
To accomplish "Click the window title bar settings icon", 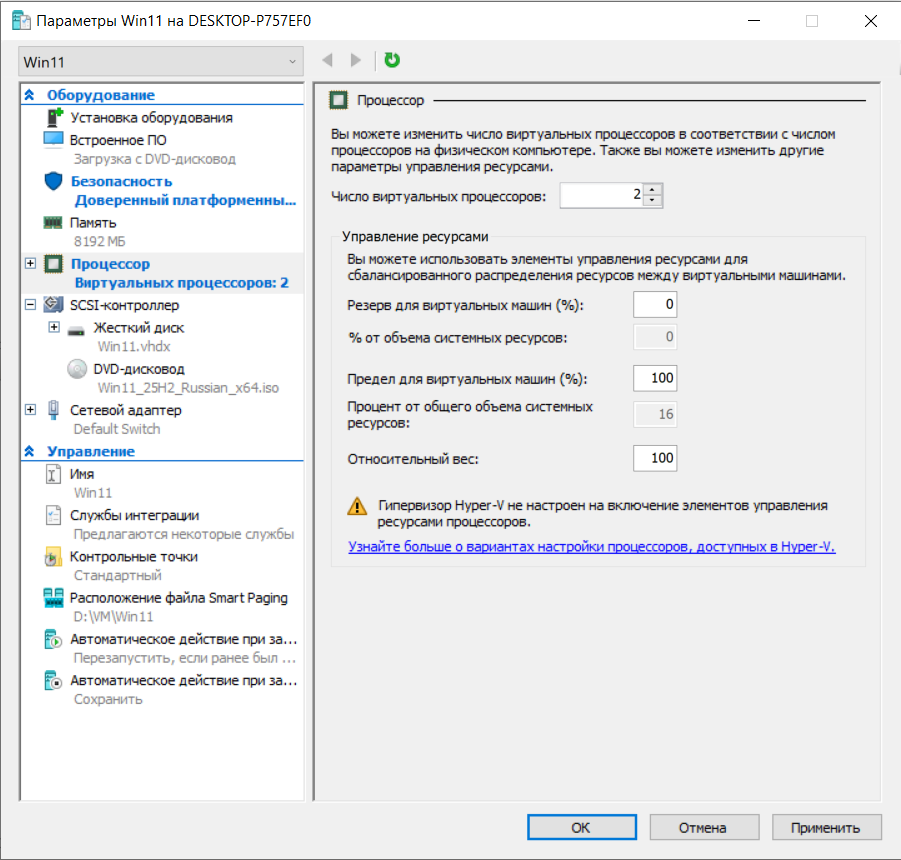I will (21, 21).
